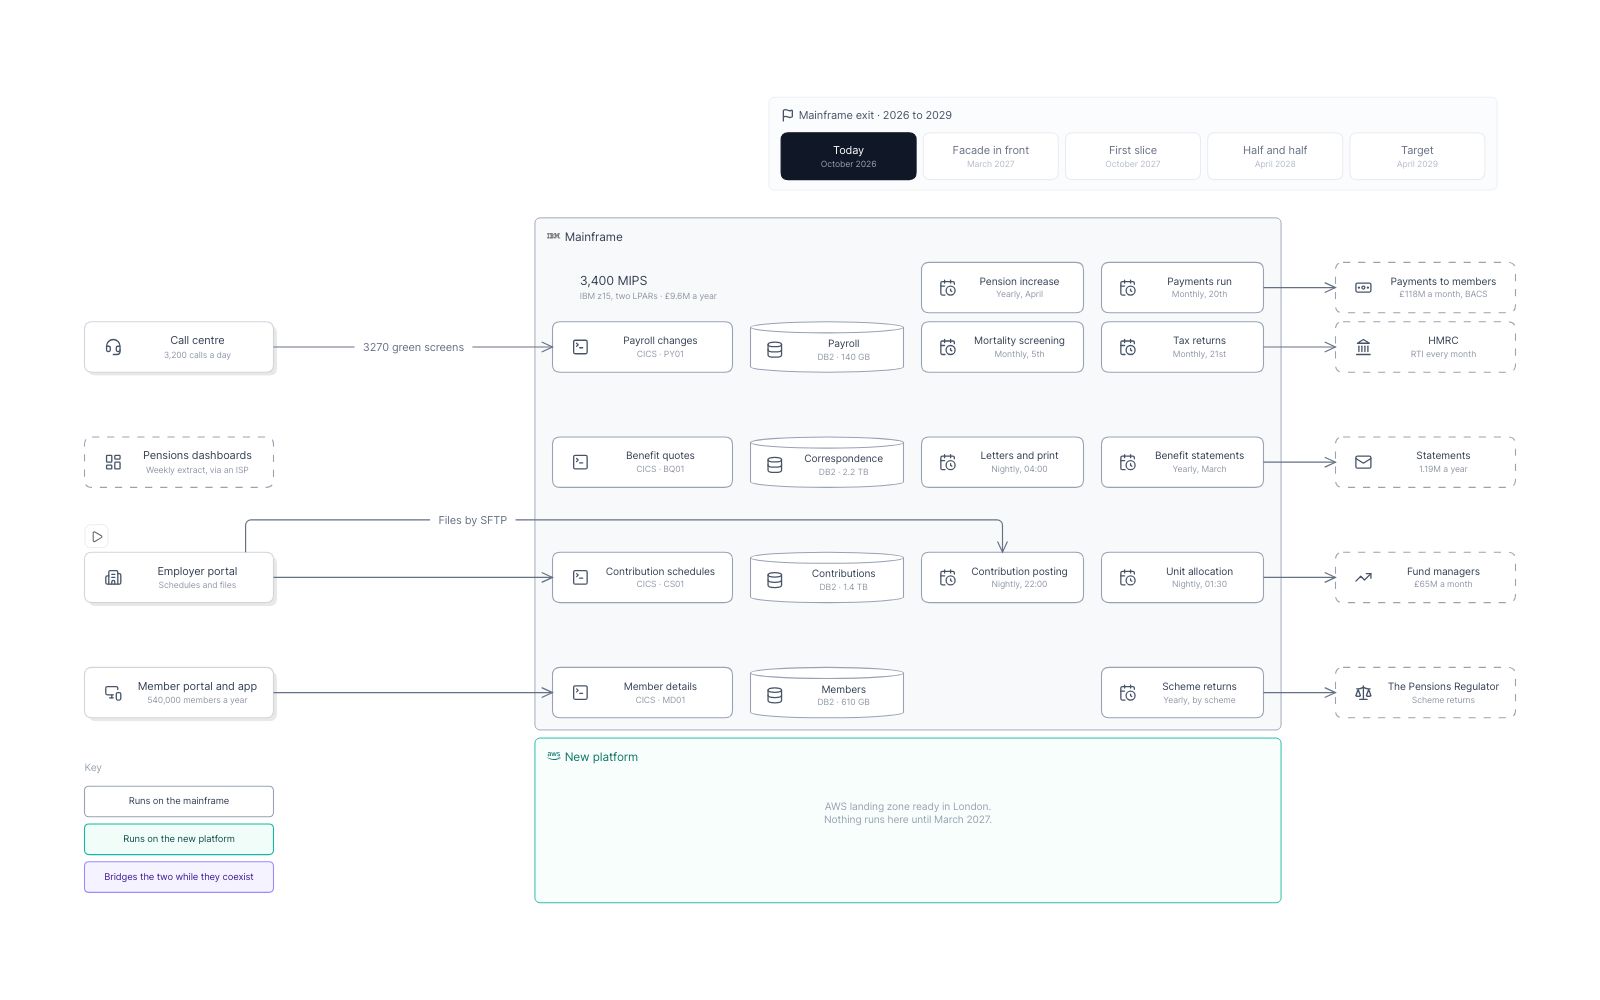Switch to the Facade in front stage

point(990,156)
